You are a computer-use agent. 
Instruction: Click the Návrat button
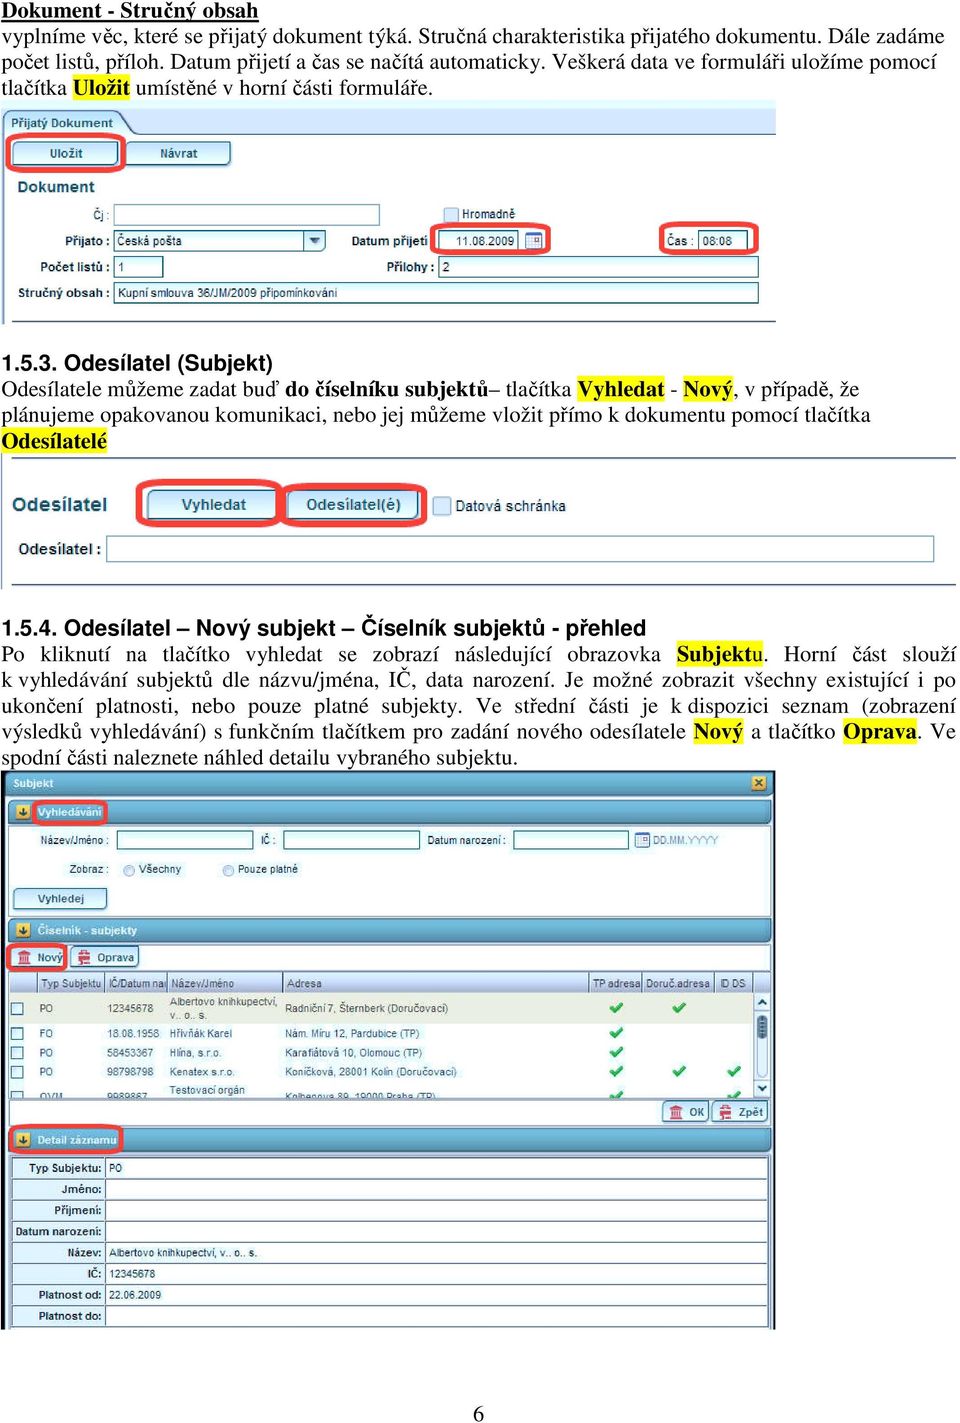[178, 153]
